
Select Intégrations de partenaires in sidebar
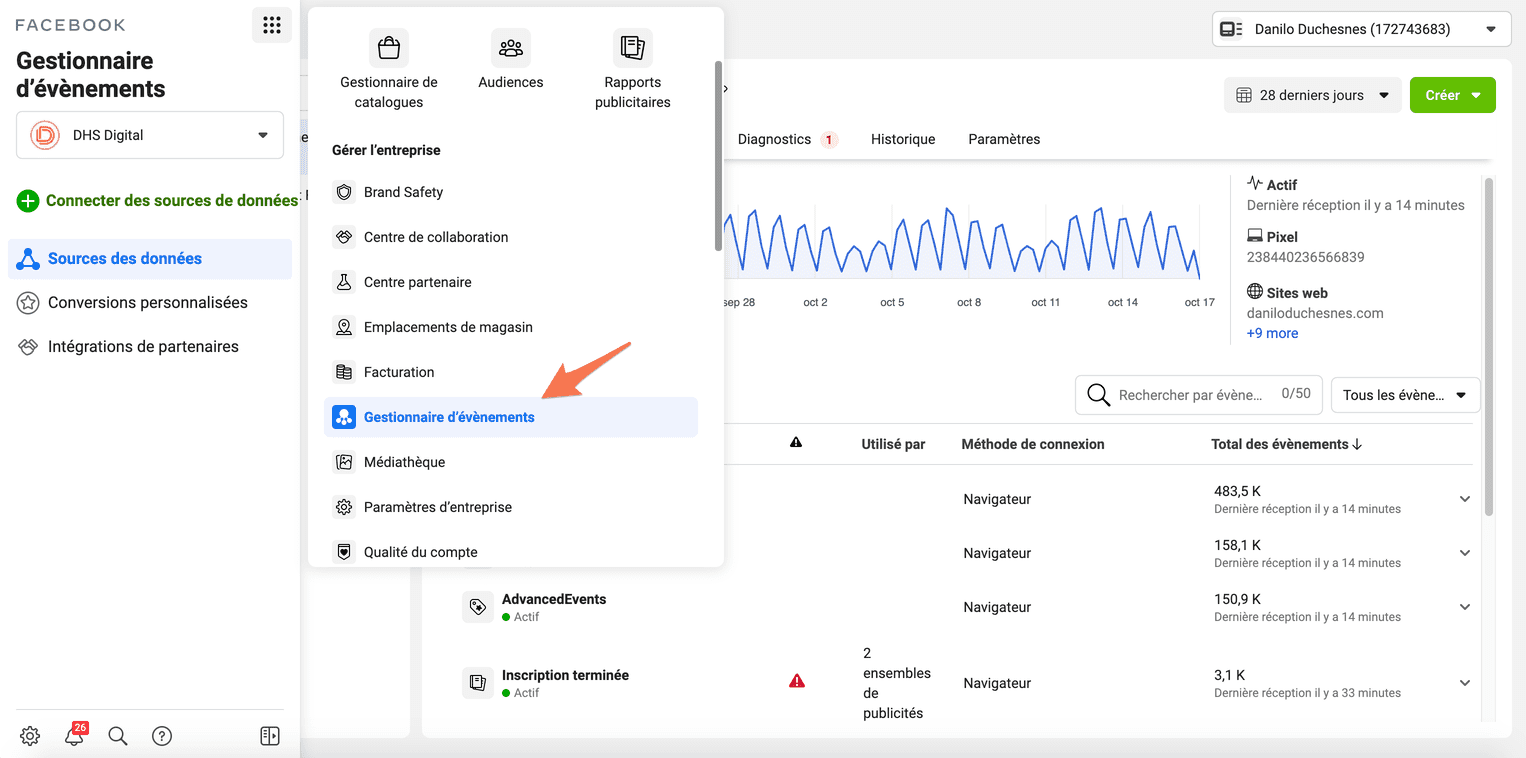[150, 347]
